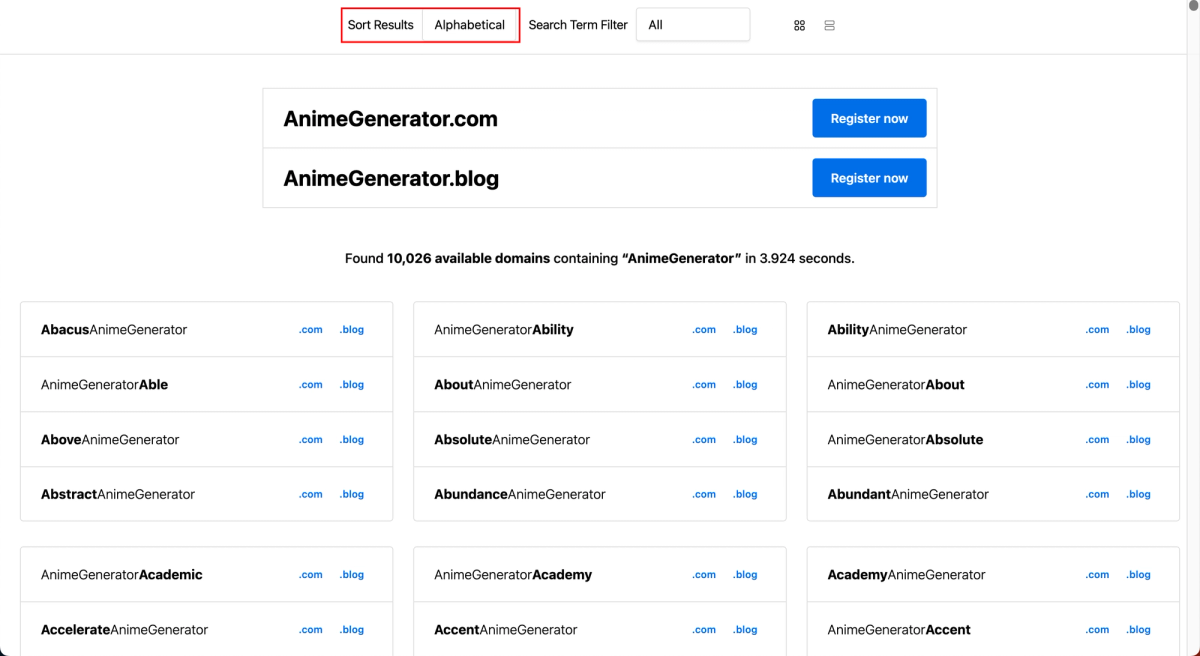Image resolution: width=1200 pixels, height=656 pixels.
Task: Open .blog for AbilityAnimeGenerator
Action: [1139, 330]
